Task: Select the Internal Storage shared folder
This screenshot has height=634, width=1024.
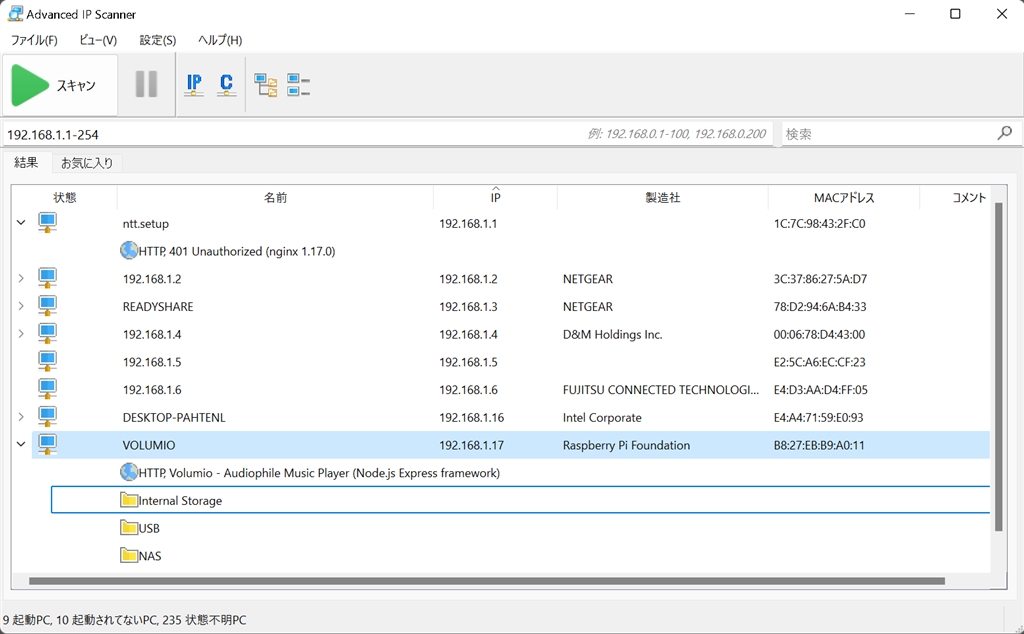Action: (180, 500)
